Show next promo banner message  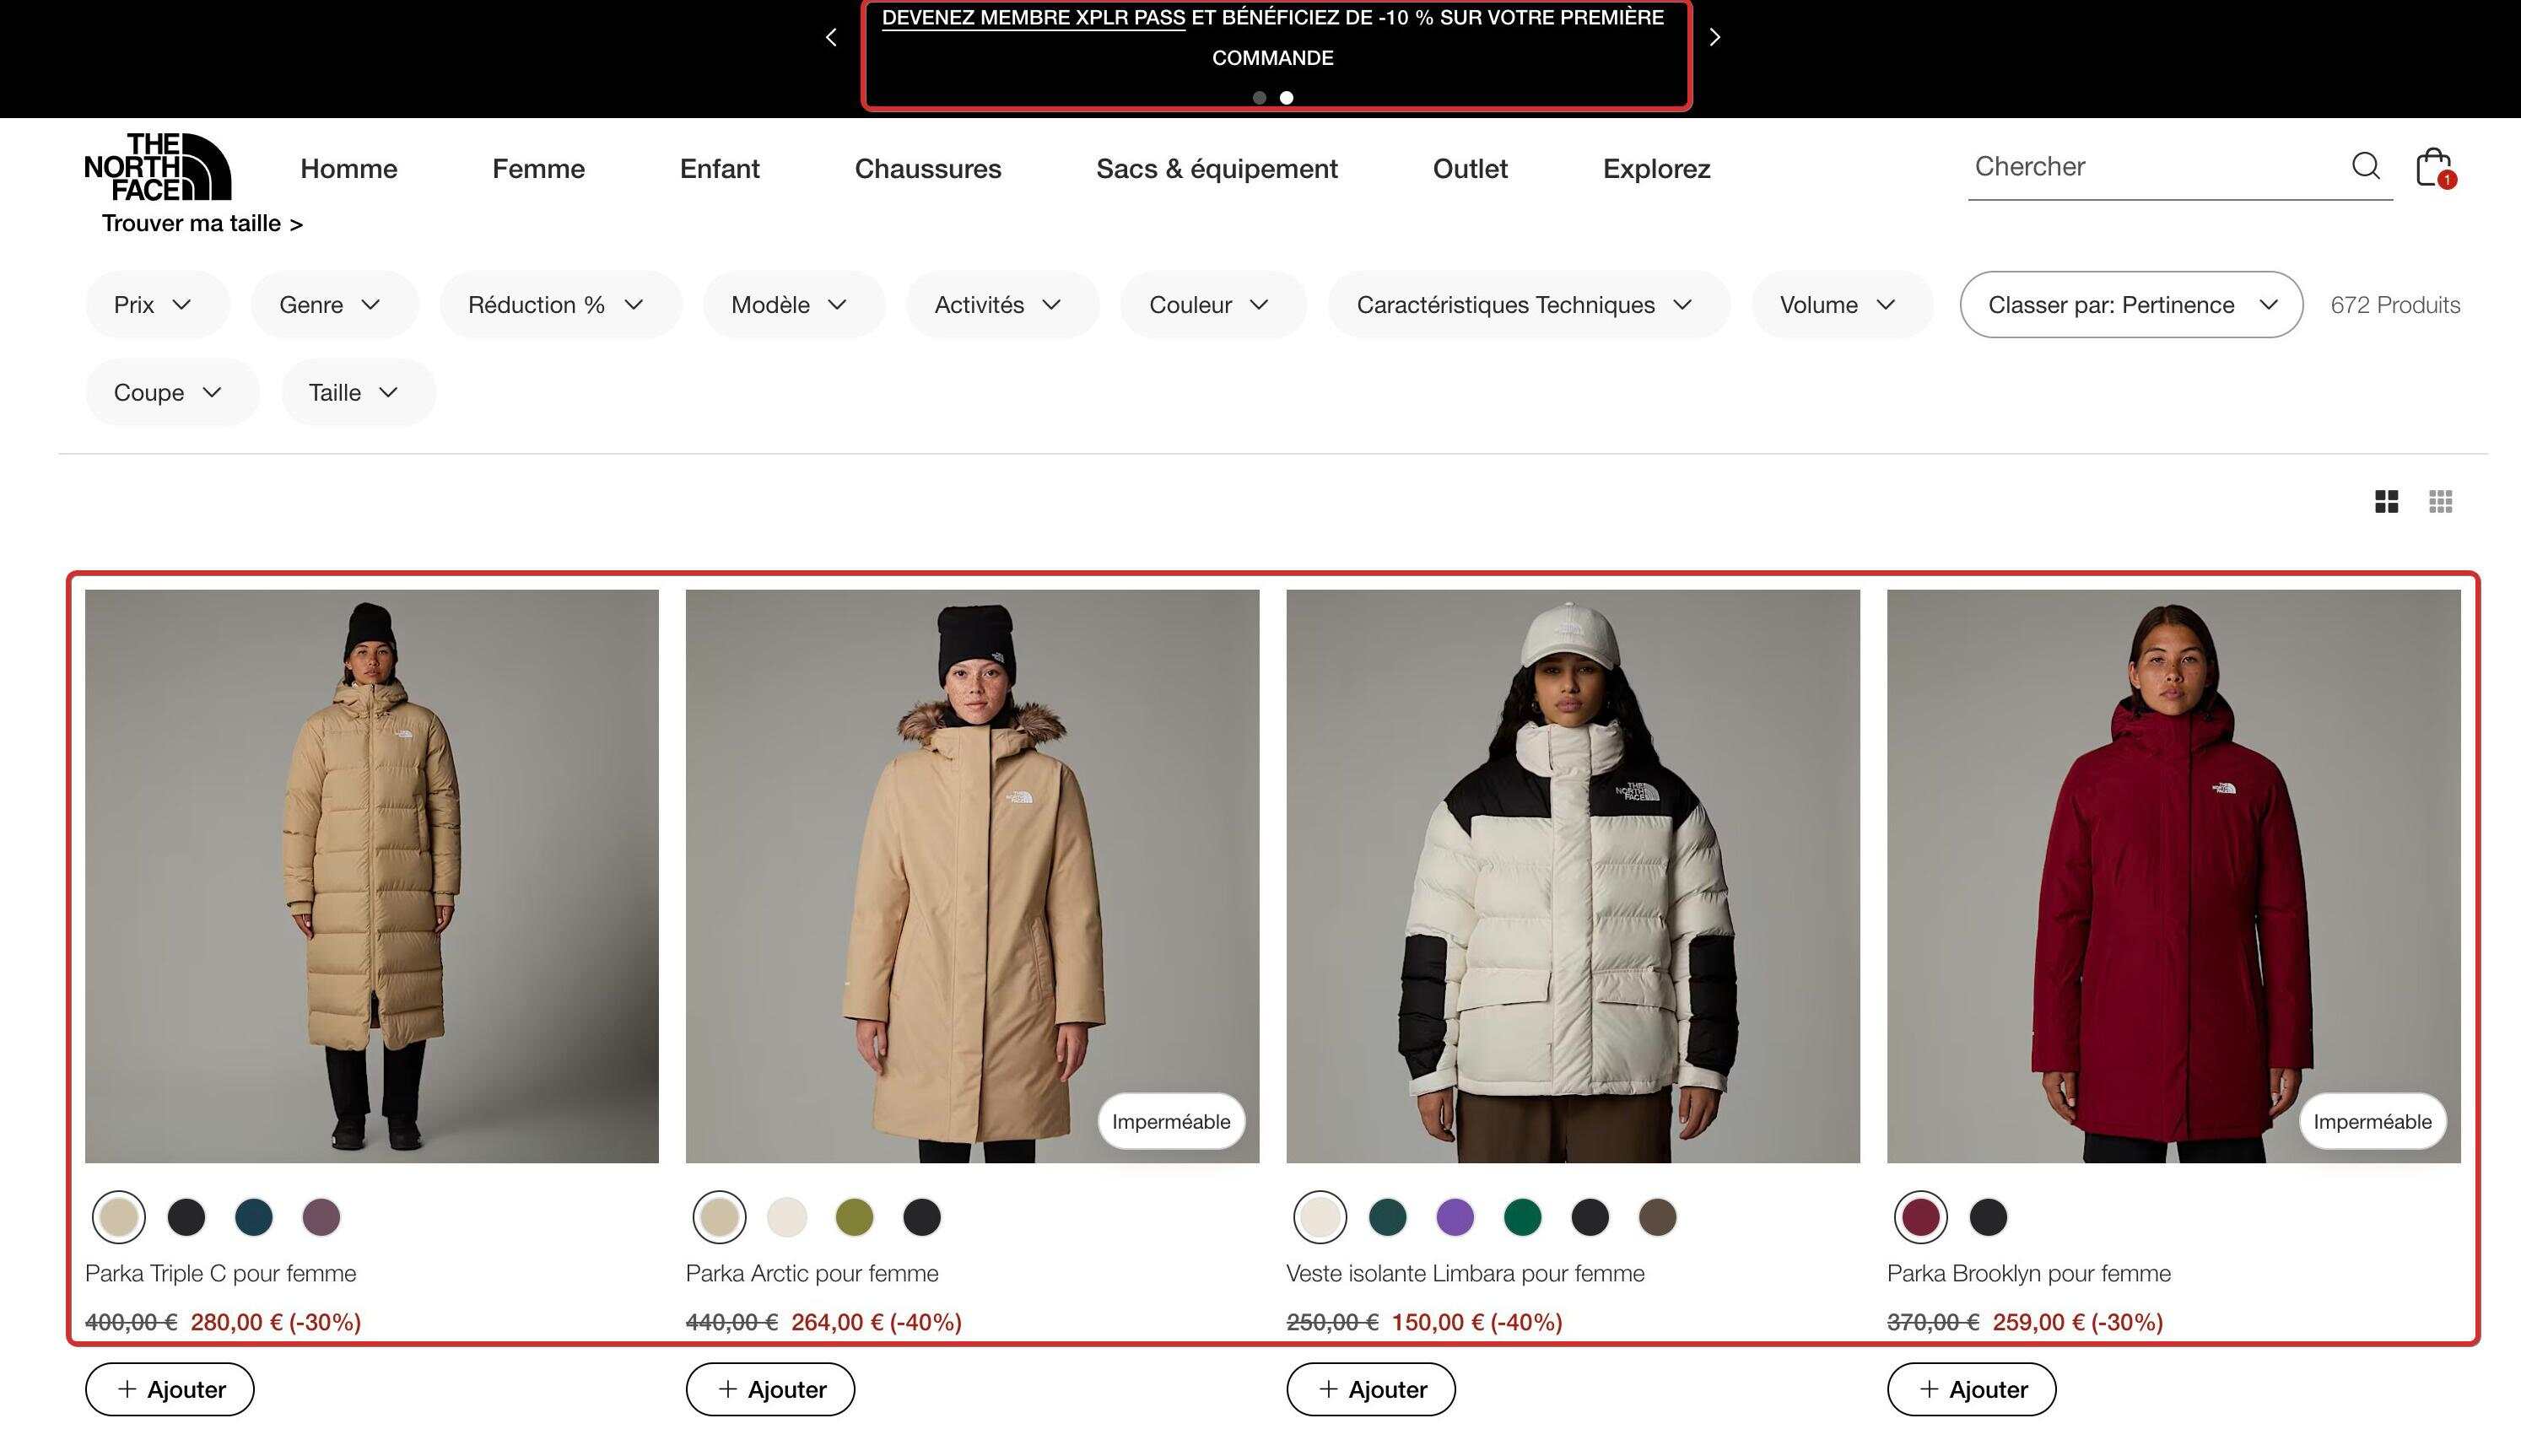click(x=1715, y=37)
